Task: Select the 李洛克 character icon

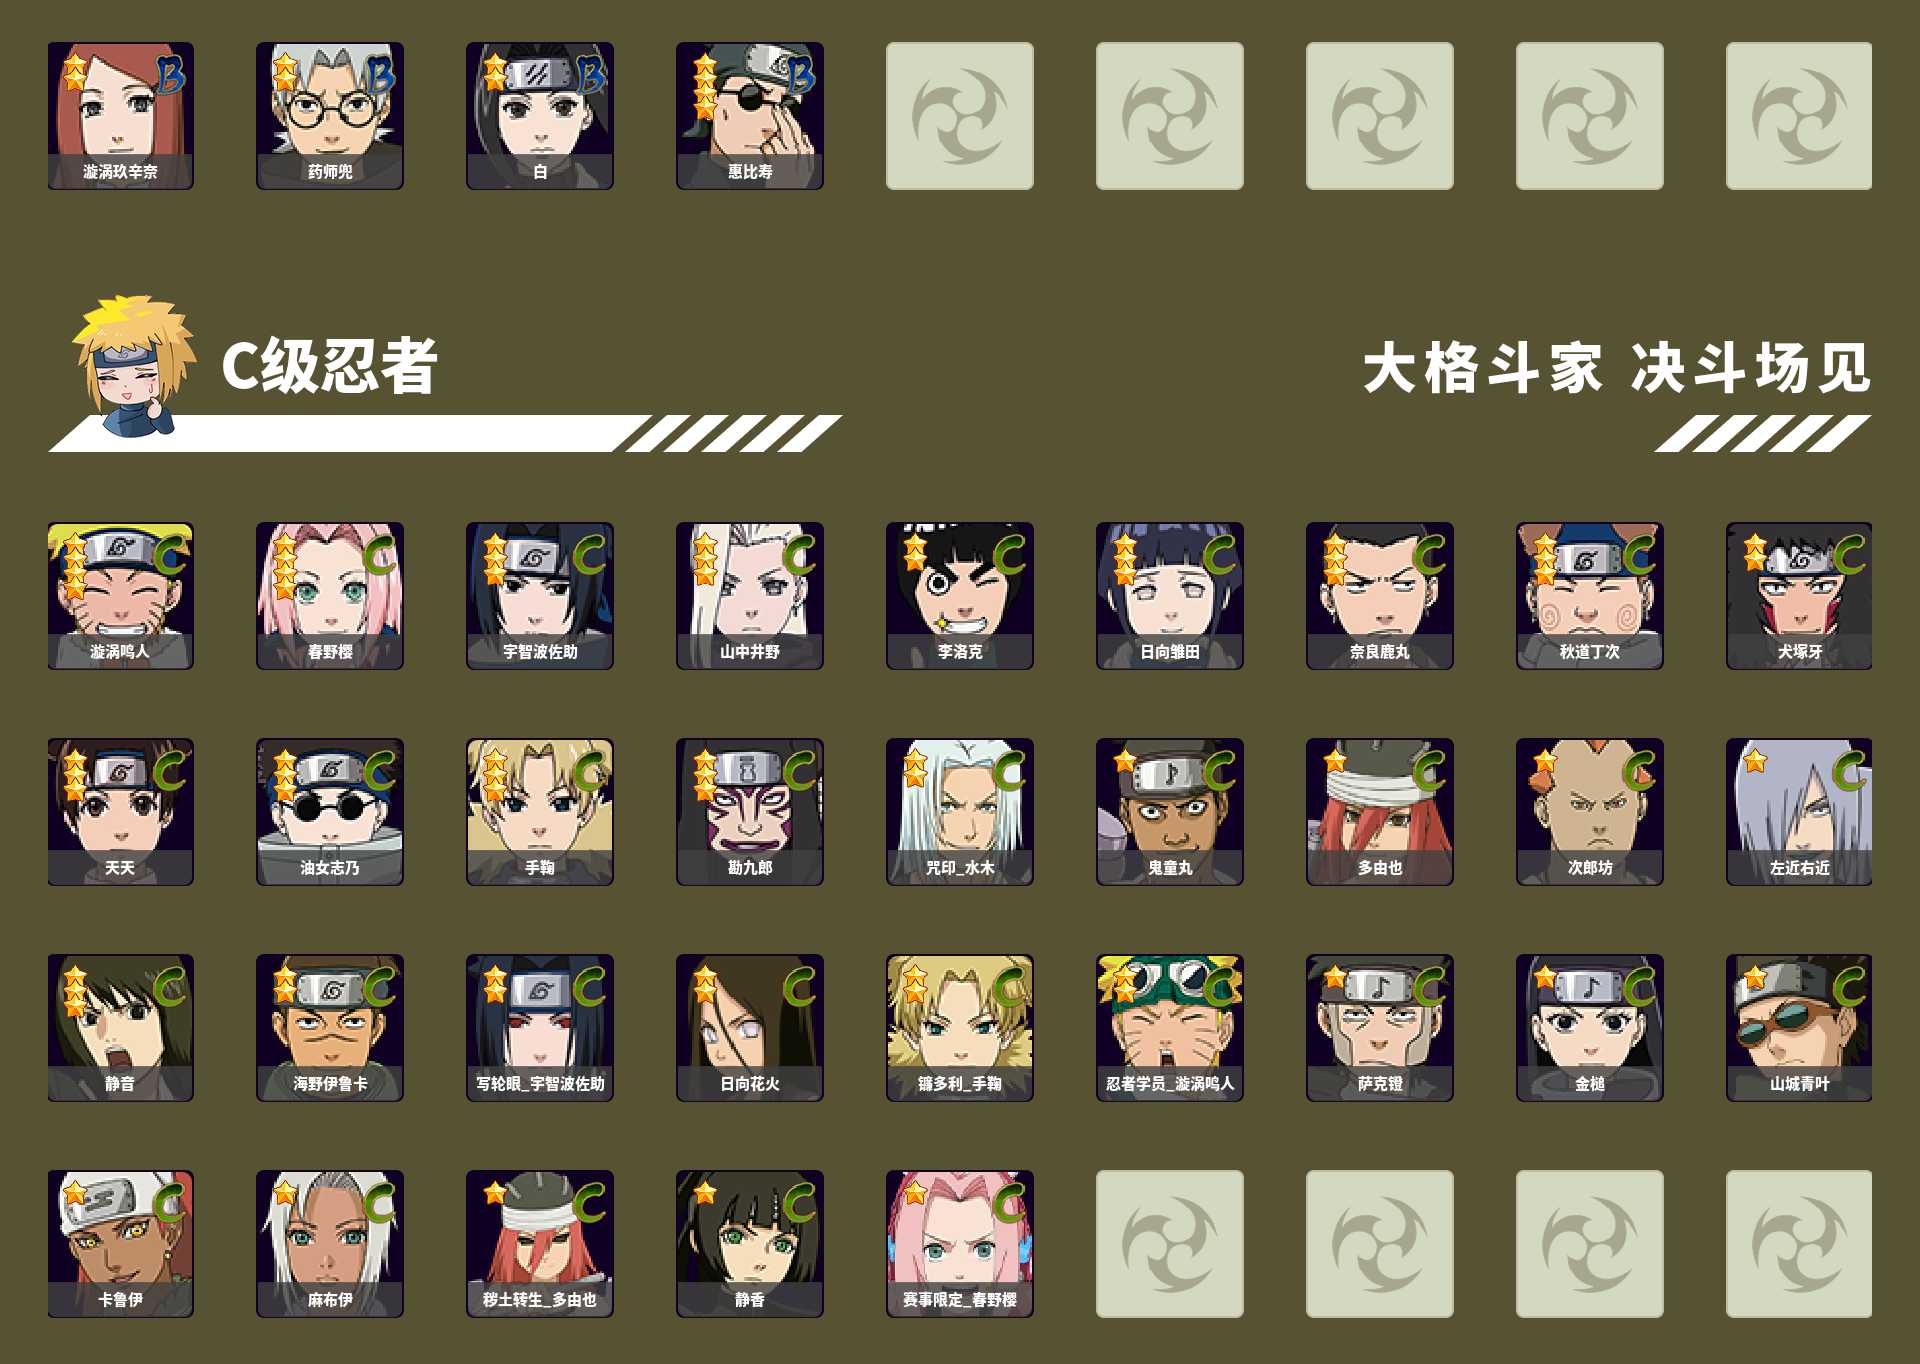Action: pos(960,596)
